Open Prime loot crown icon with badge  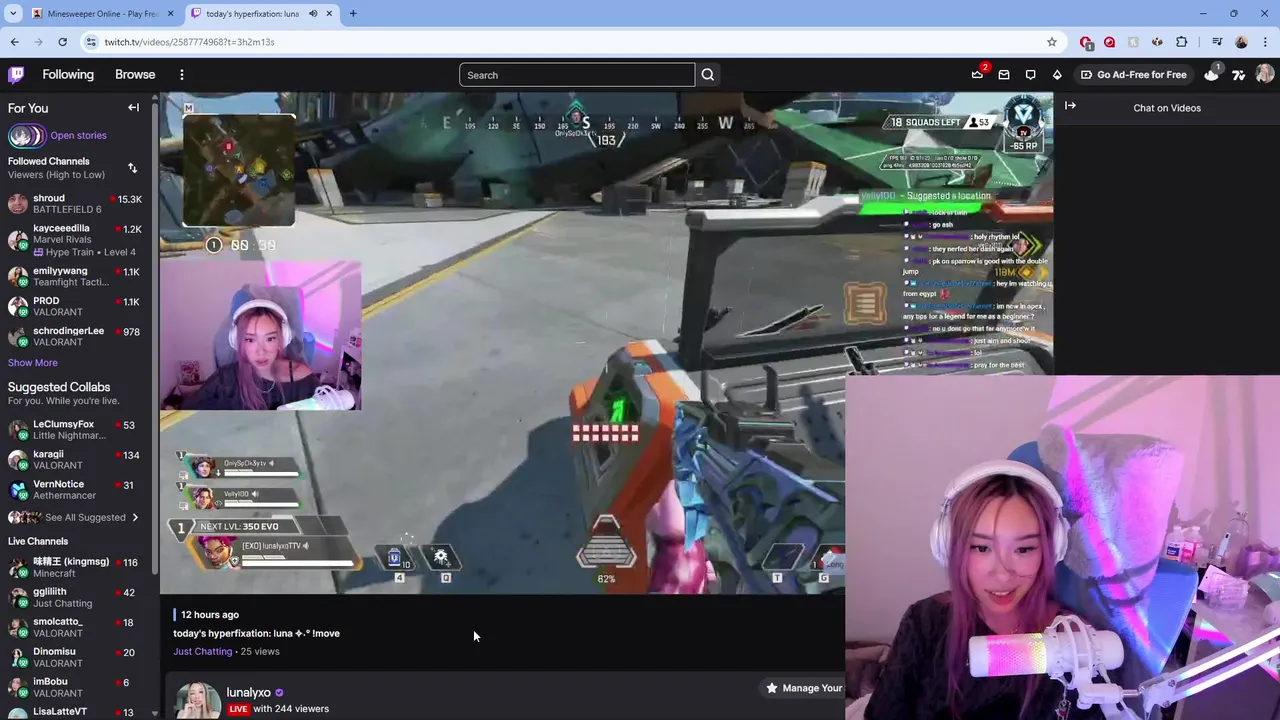pyautogui.click(x=977, y=75)
